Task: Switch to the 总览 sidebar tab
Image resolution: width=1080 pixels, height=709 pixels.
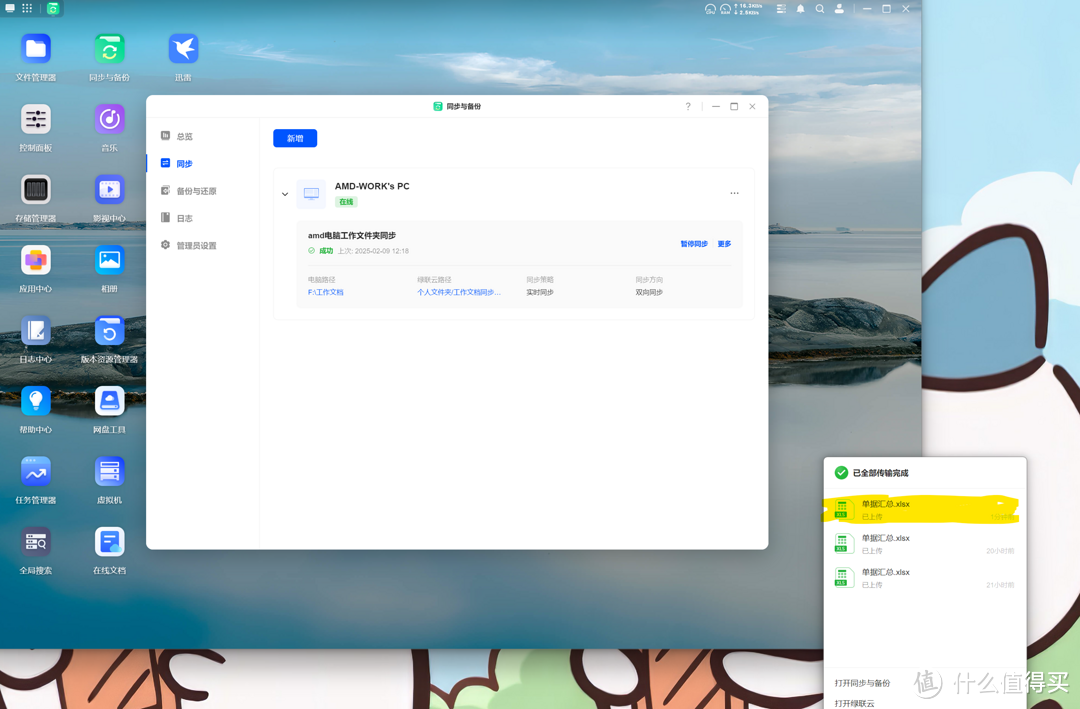Action: pos(184,137)
